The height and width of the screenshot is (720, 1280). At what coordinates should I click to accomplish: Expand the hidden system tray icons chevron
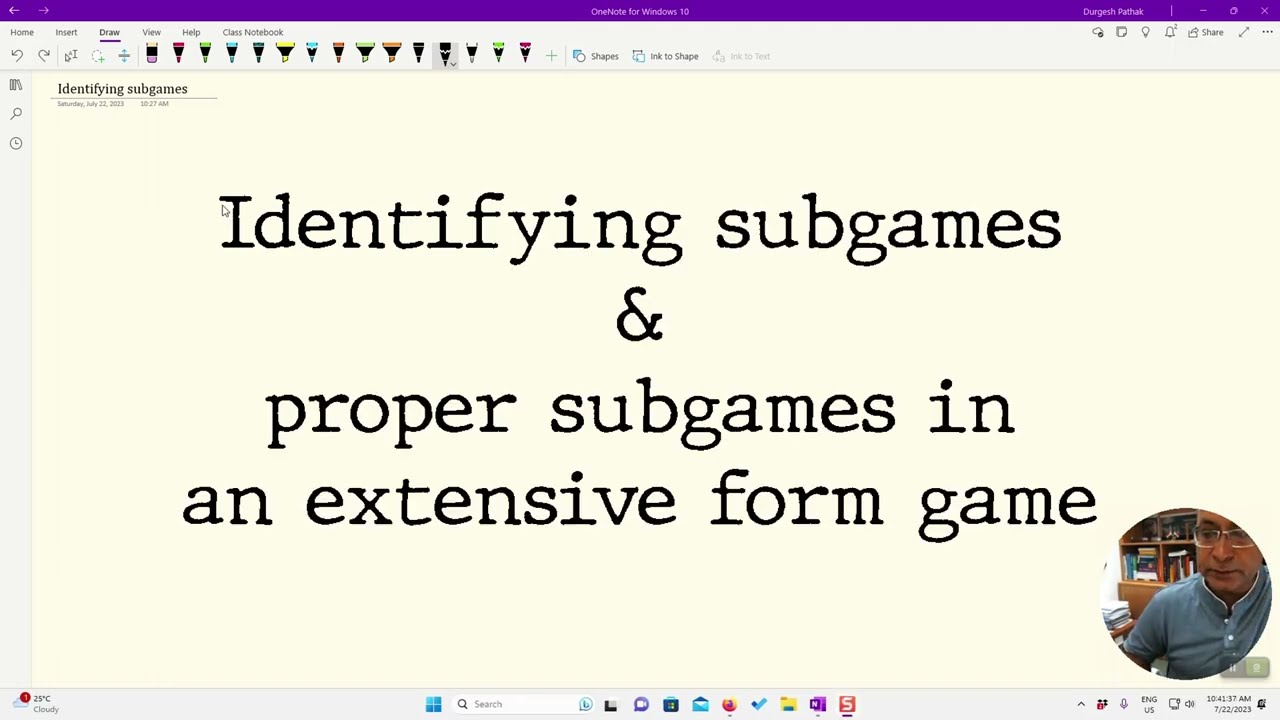[1081, 704]
